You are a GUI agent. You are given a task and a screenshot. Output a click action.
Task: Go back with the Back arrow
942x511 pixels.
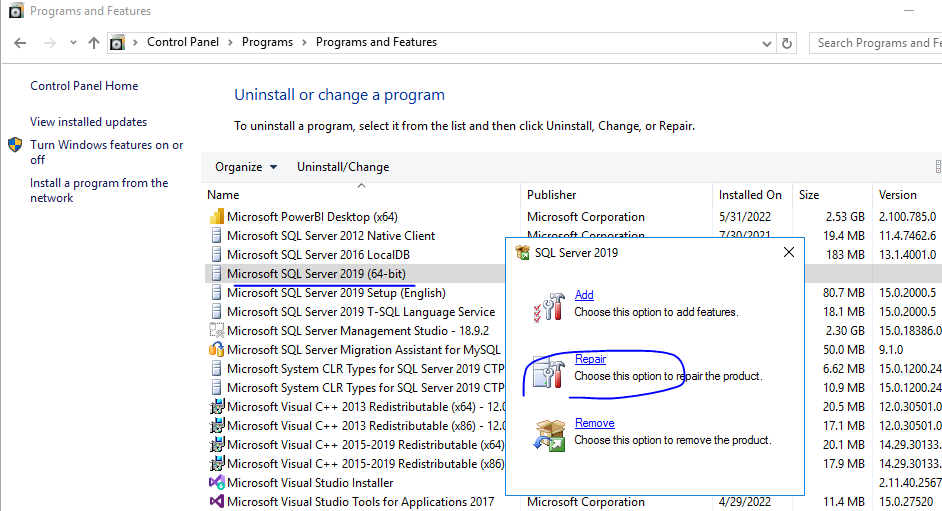coord(20,43)
